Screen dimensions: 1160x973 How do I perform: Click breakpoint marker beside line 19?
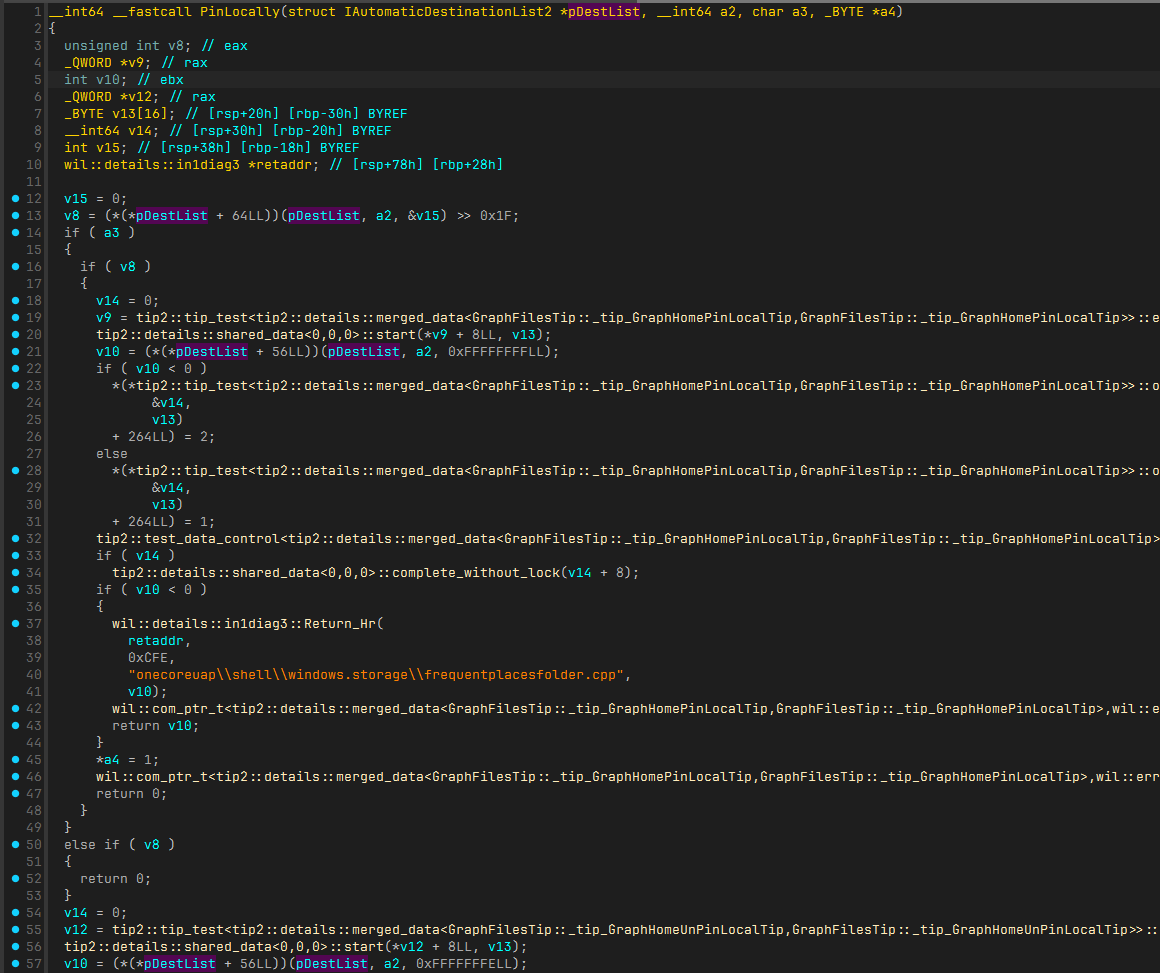pyautogui.click(x=15, y=318)
